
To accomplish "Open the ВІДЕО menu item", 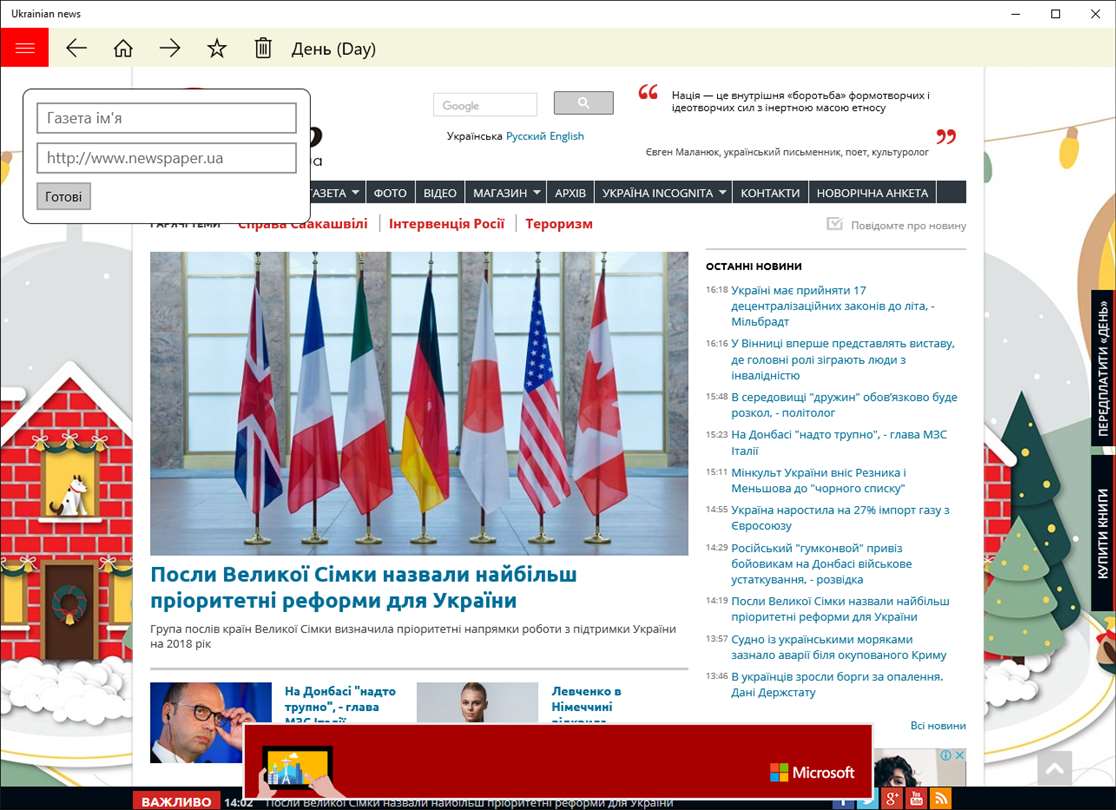I will (440, 193).
